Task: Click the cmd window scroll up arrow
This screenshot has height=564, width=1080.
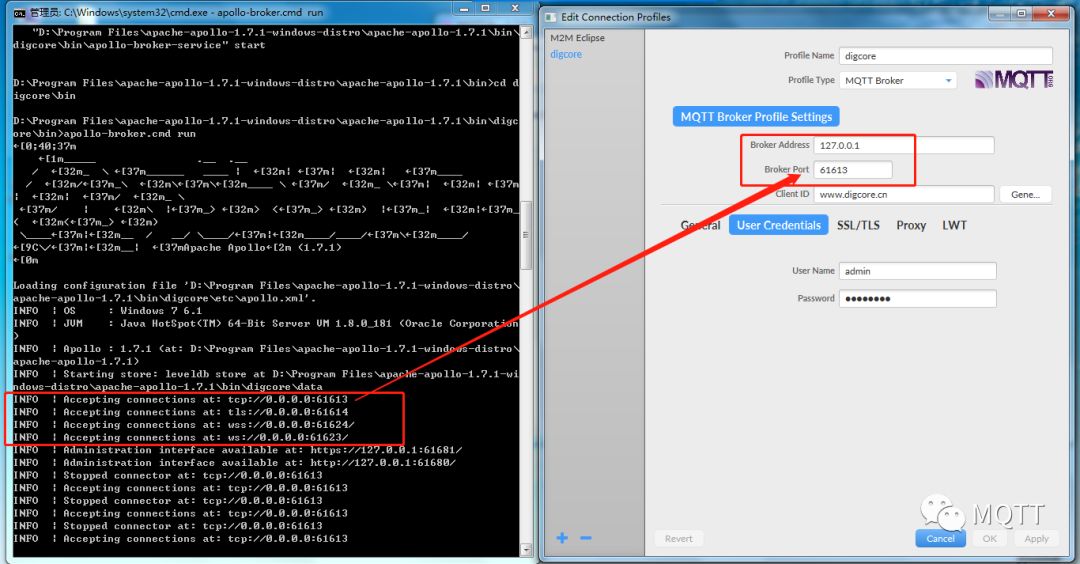Action: coord(526,32)
